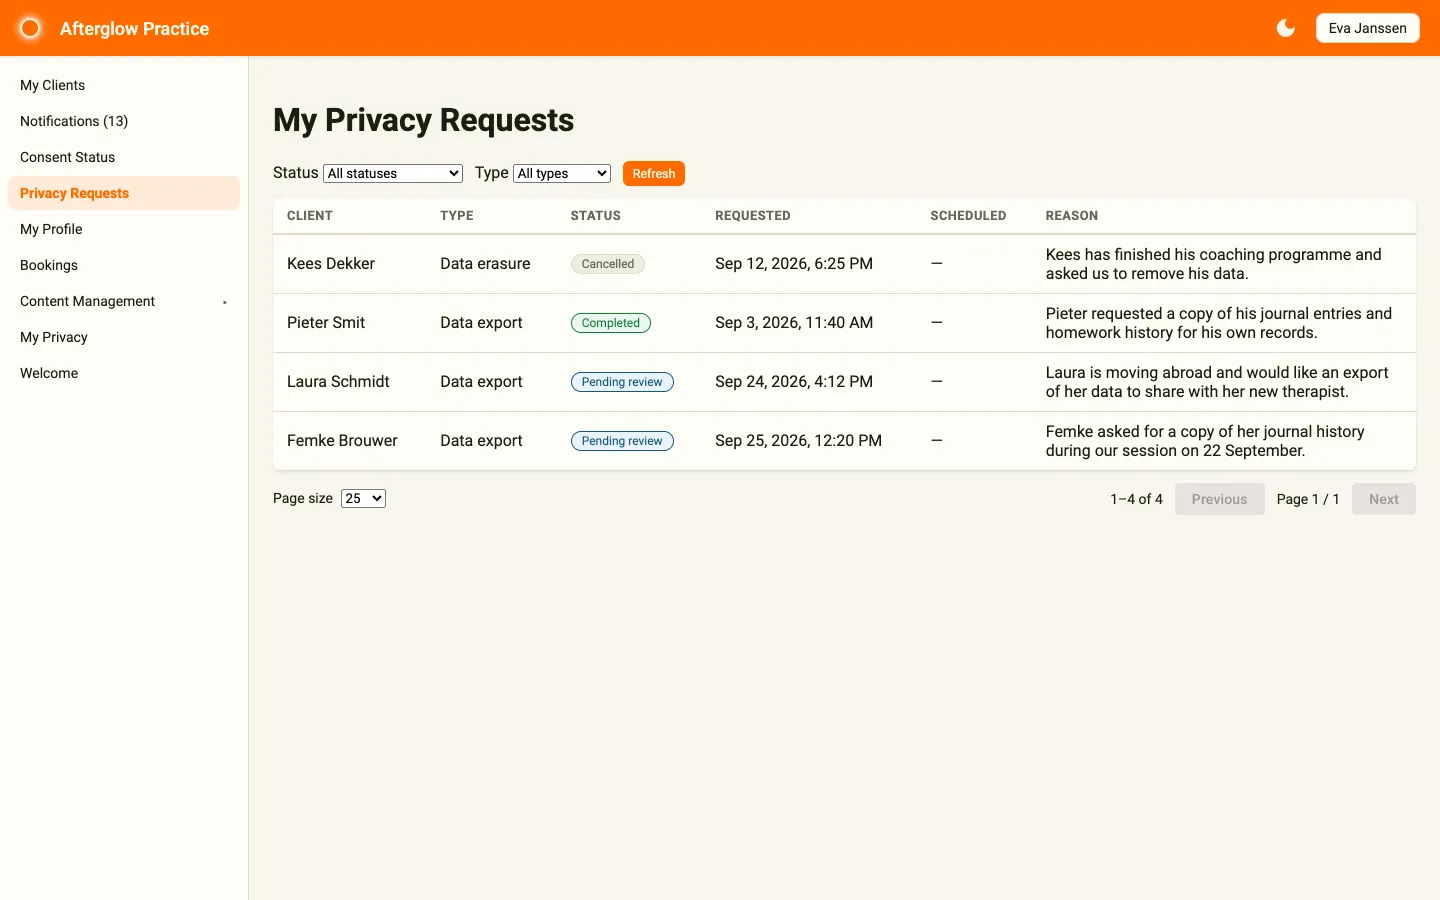Click the date Sep 24, 2026, 4:12 PM
1440x900 pixels.
click(x=794, y=381)
